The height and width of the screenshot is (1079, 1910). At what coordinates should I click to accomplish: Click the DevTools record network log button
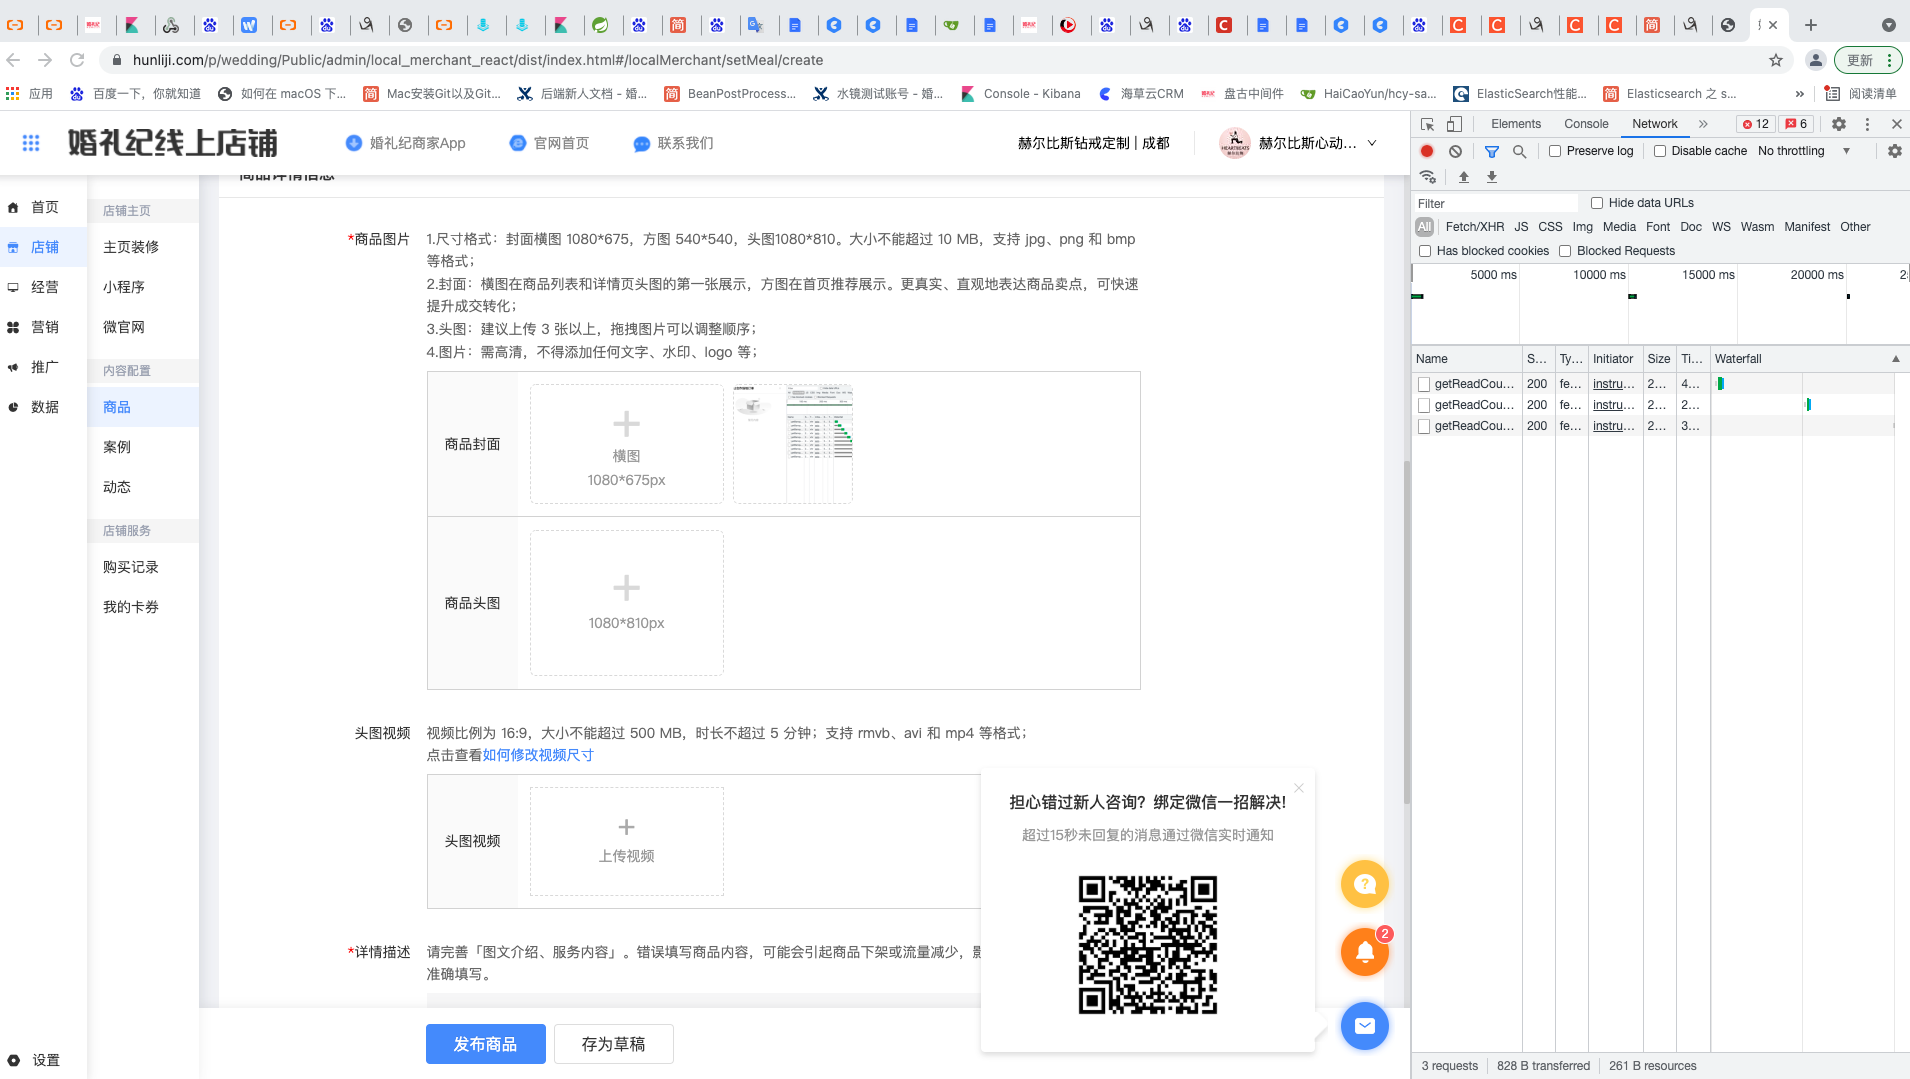(x=1427, y=151)
